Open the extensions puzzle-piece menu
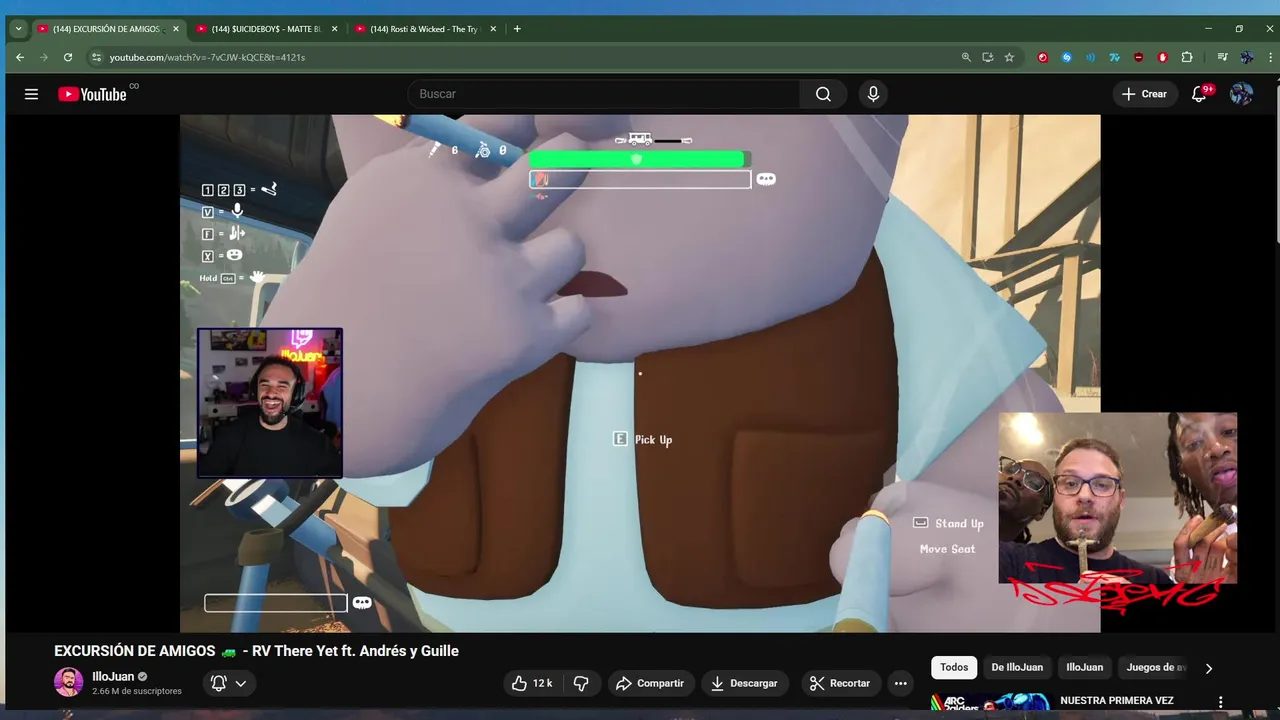 coord(1187,57)
